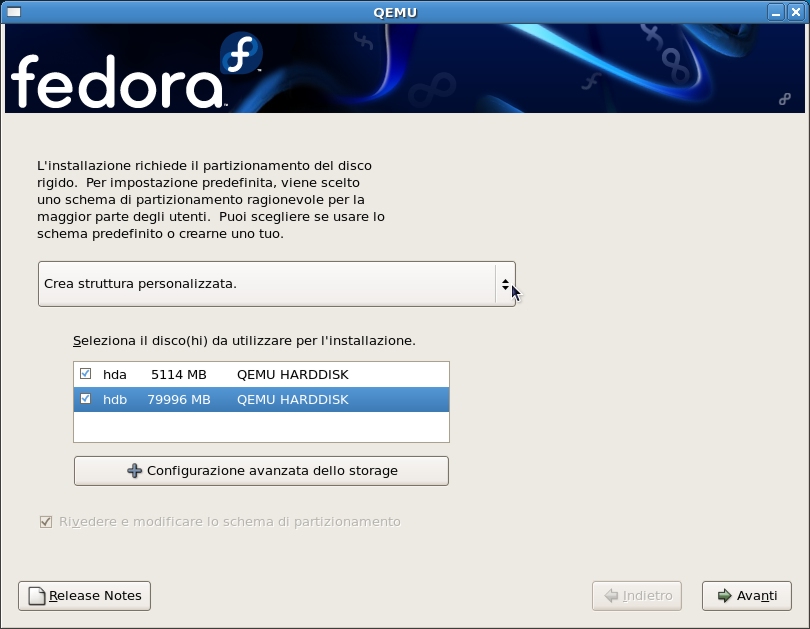Screen dimensions: 810x629
Task: Click the 'Crea struttura personalizzata.' combo box text
Action: [x=140, y=284]
